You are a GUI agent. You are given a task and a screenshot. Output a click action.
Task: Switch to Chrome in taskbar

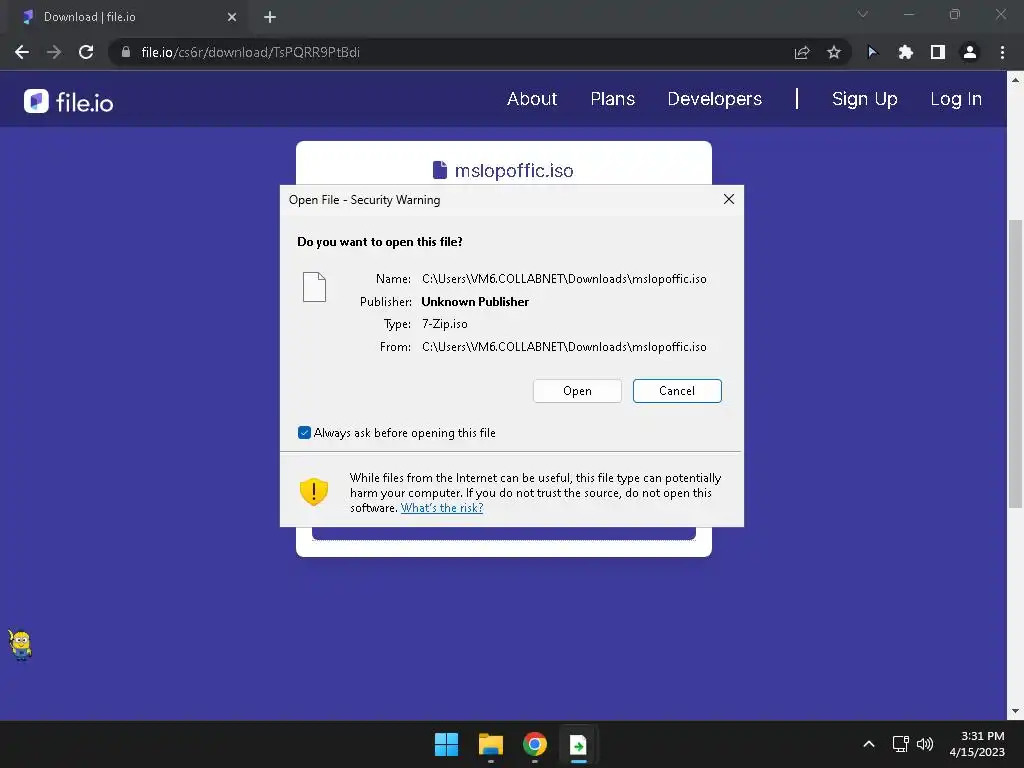click(534, 744)
